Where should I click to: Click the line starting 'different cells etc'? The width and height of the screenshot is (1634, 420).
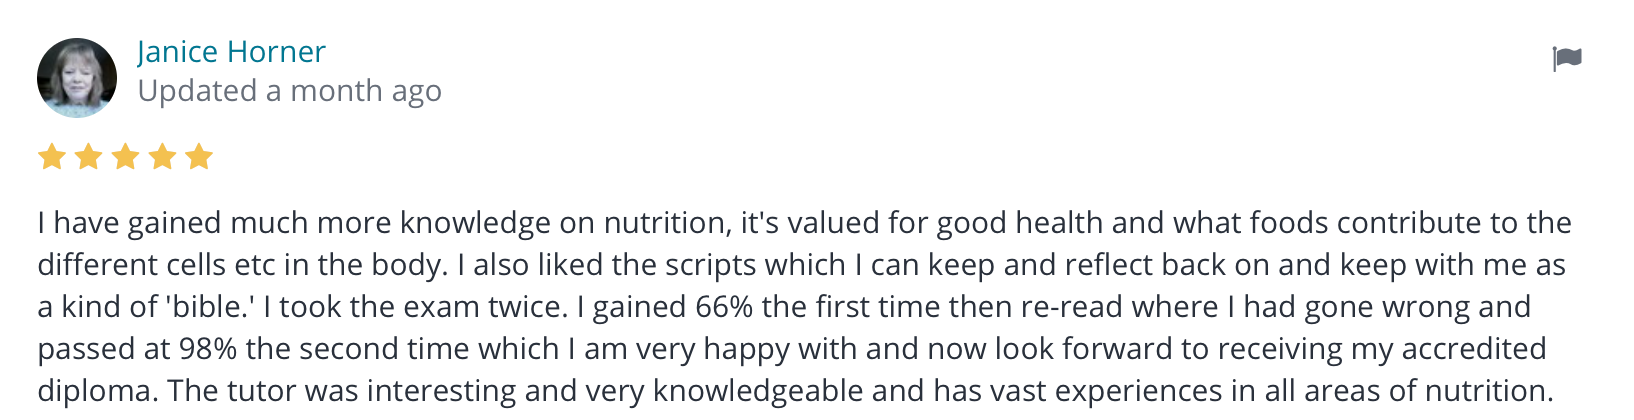[802, 265]
